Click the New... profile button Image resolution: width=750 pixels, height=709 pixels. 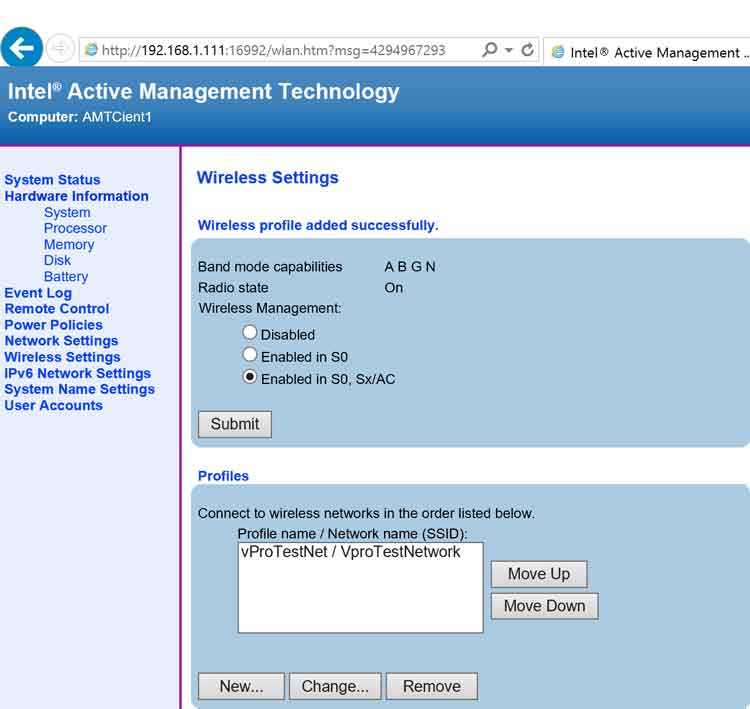click(x=242, y=687)
